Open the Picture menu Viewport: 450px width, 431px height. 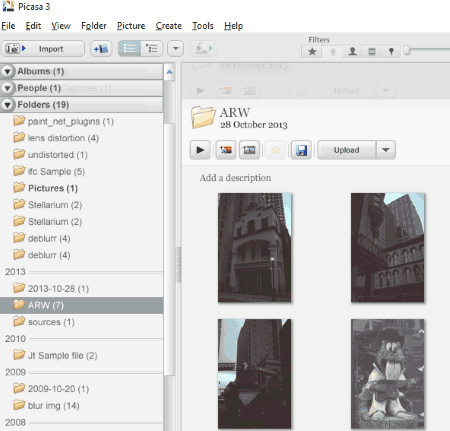(131, 26)
